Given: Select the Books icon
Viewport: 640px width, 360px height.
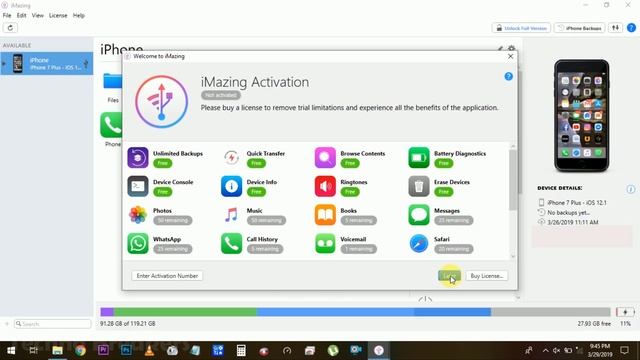Looking at the screenshot, I should 325,215.
